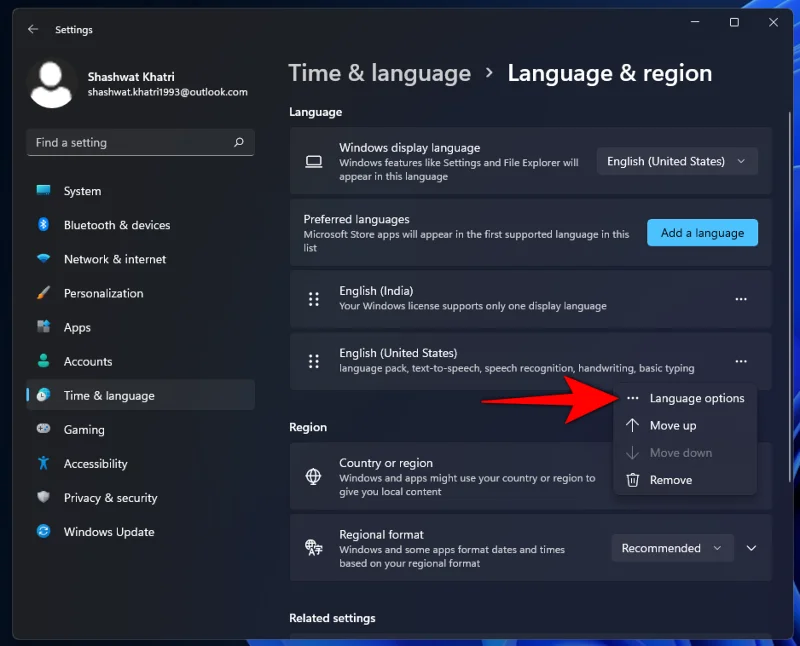
Task: Select the Bluetooth & devices icon
Action: pos(44,225)
